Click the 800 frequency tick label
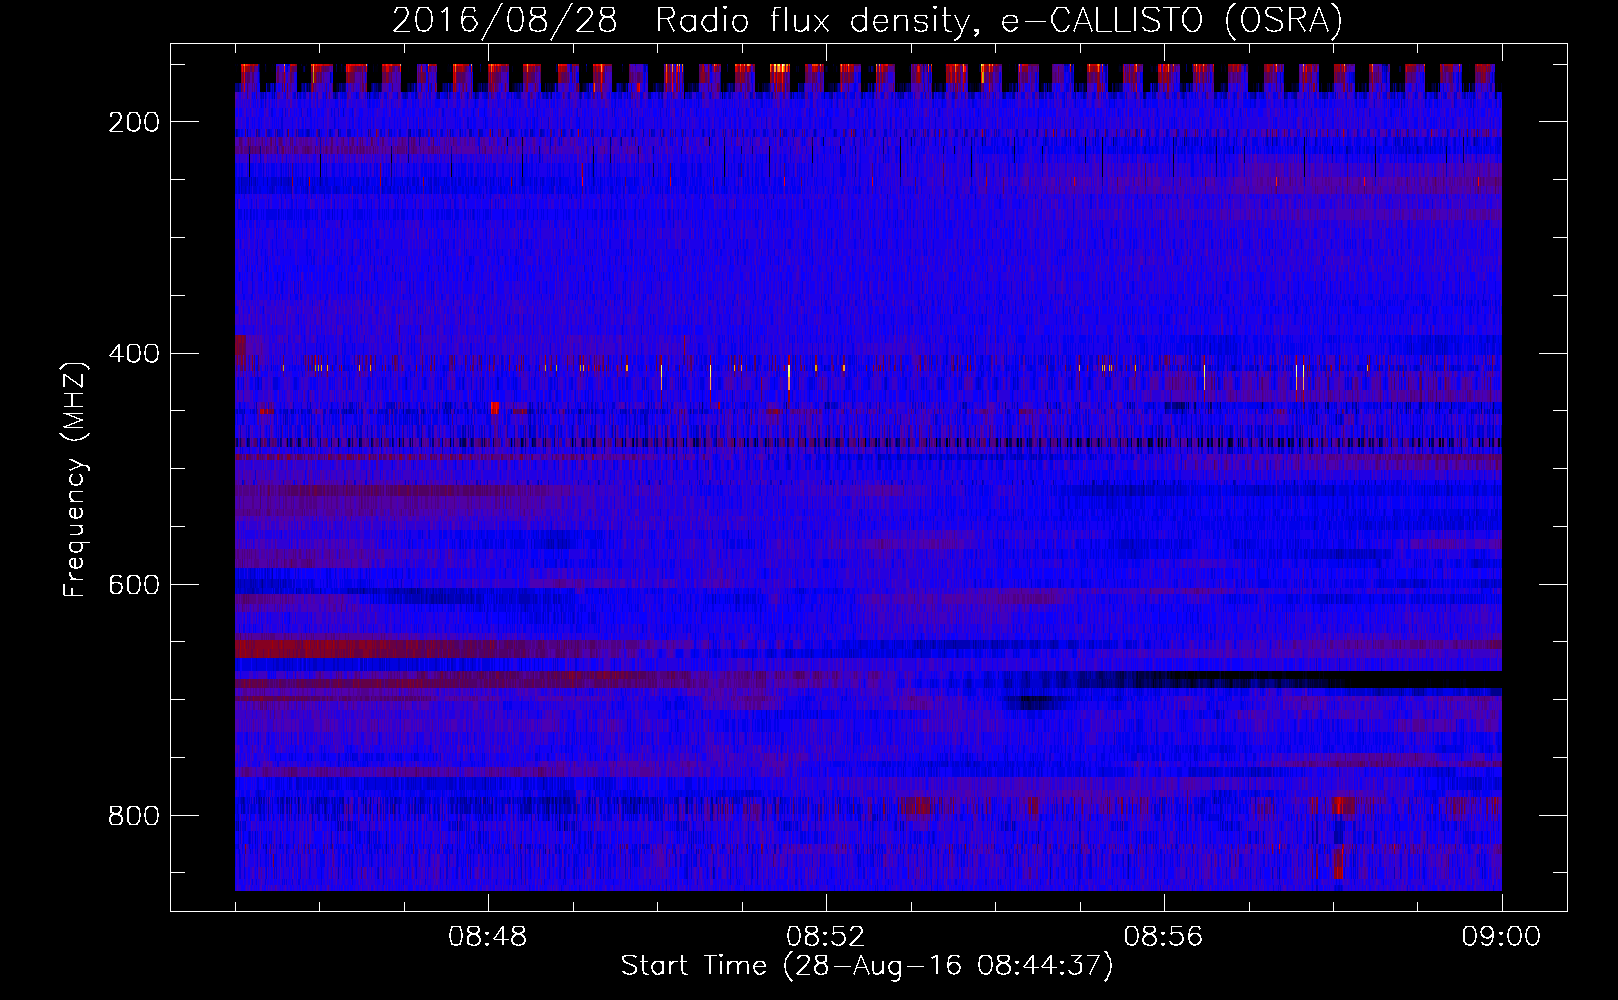The image size is (1618, 1000). coord(133,816)
